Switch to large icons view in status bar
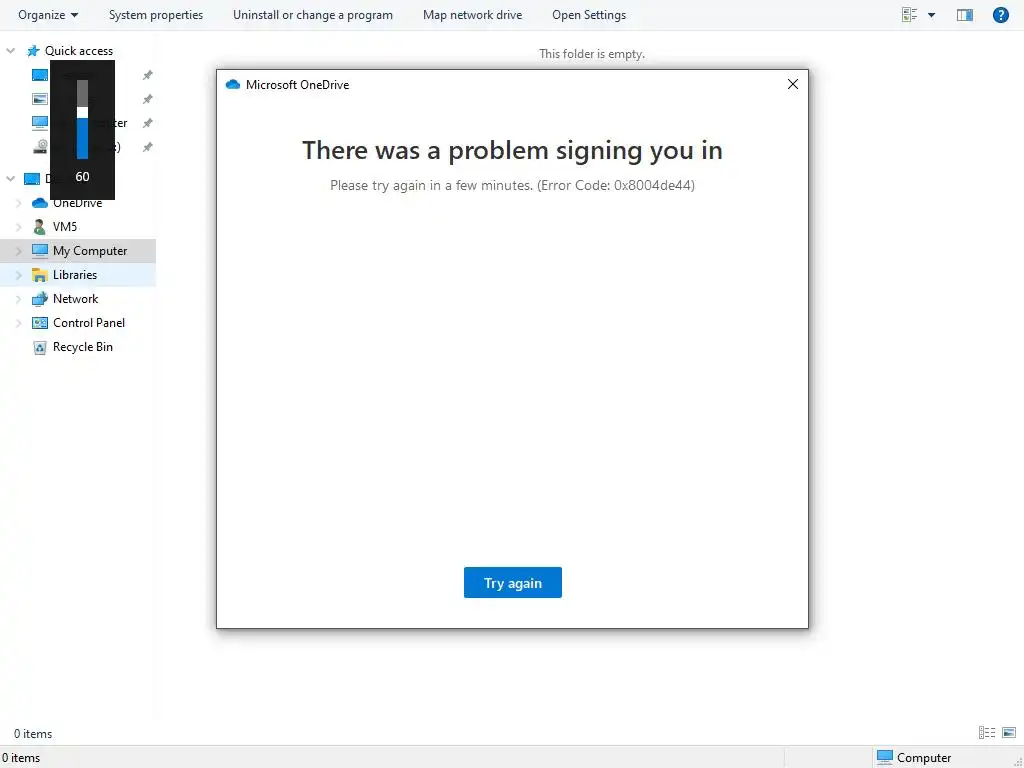The image size is (1024, 768). pyautogui.click(x=1009, y=733)
